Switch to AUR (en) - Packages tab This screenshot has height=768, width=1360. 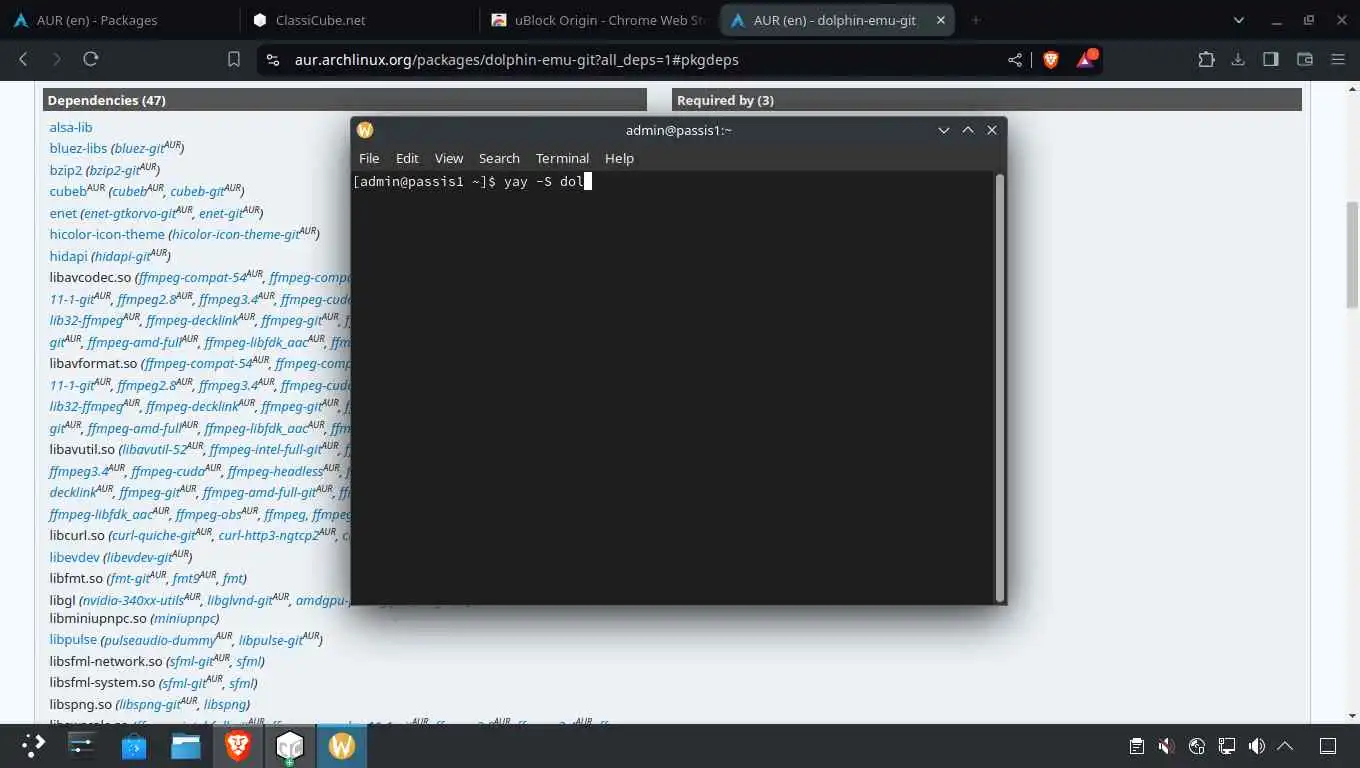tap(120, 20)
